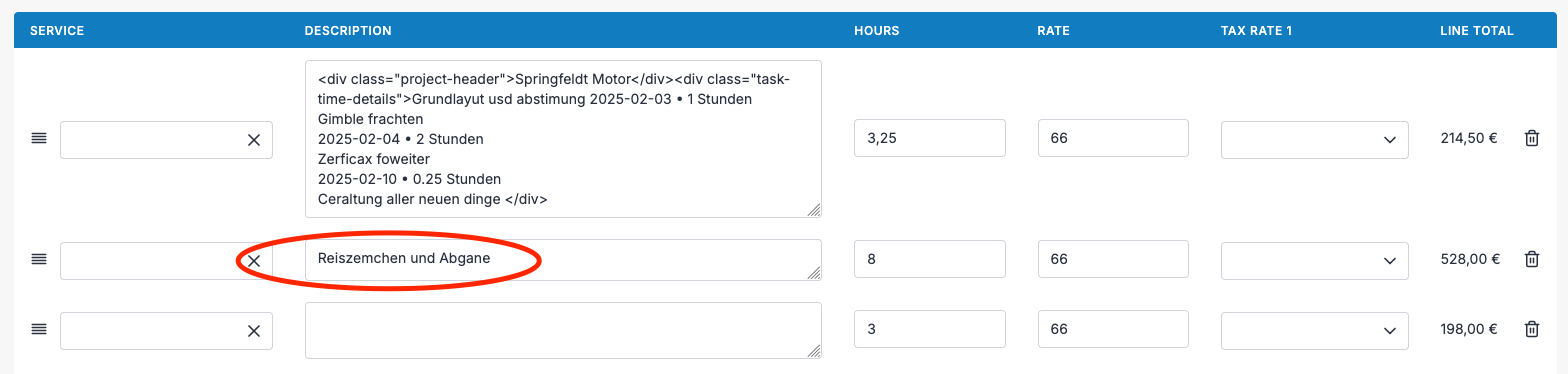Click the Springfeldt Motor description textarea
Screen dimensions: 1568x374
coord(563,139)
